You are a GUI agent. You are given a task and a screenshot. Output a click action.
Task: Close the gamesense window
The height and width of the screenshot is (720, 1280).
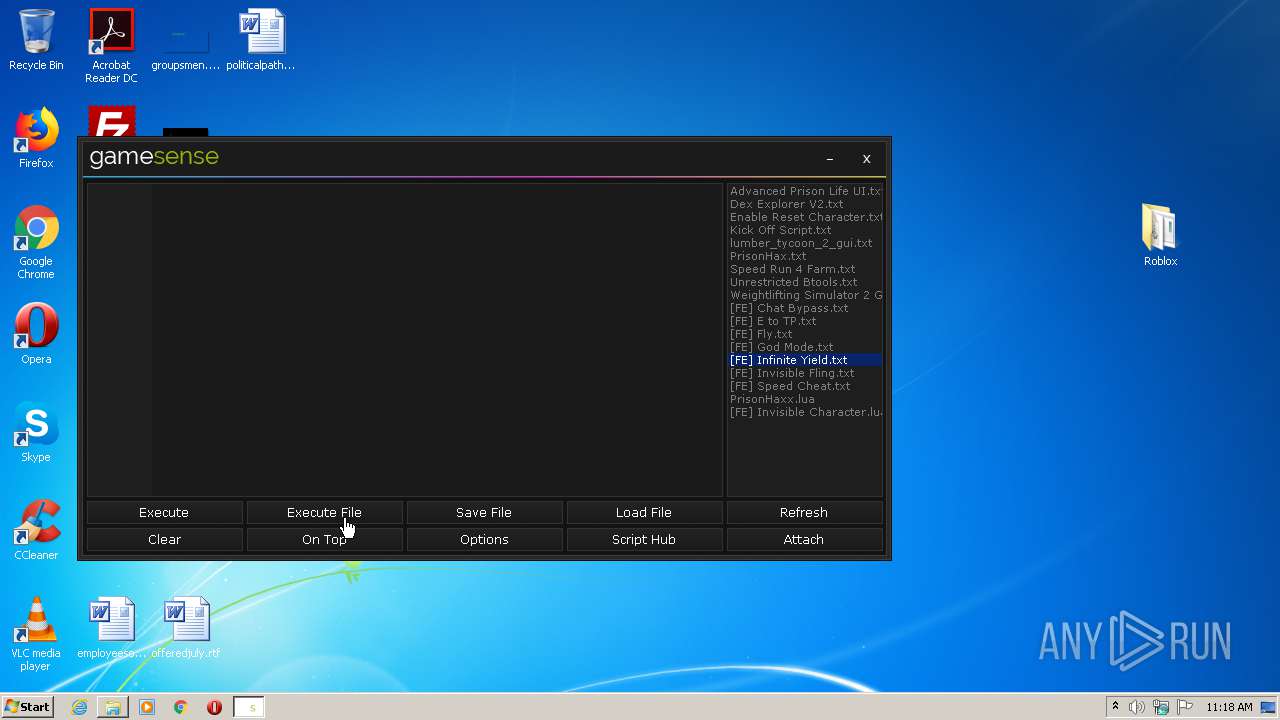tap(867, 158)
